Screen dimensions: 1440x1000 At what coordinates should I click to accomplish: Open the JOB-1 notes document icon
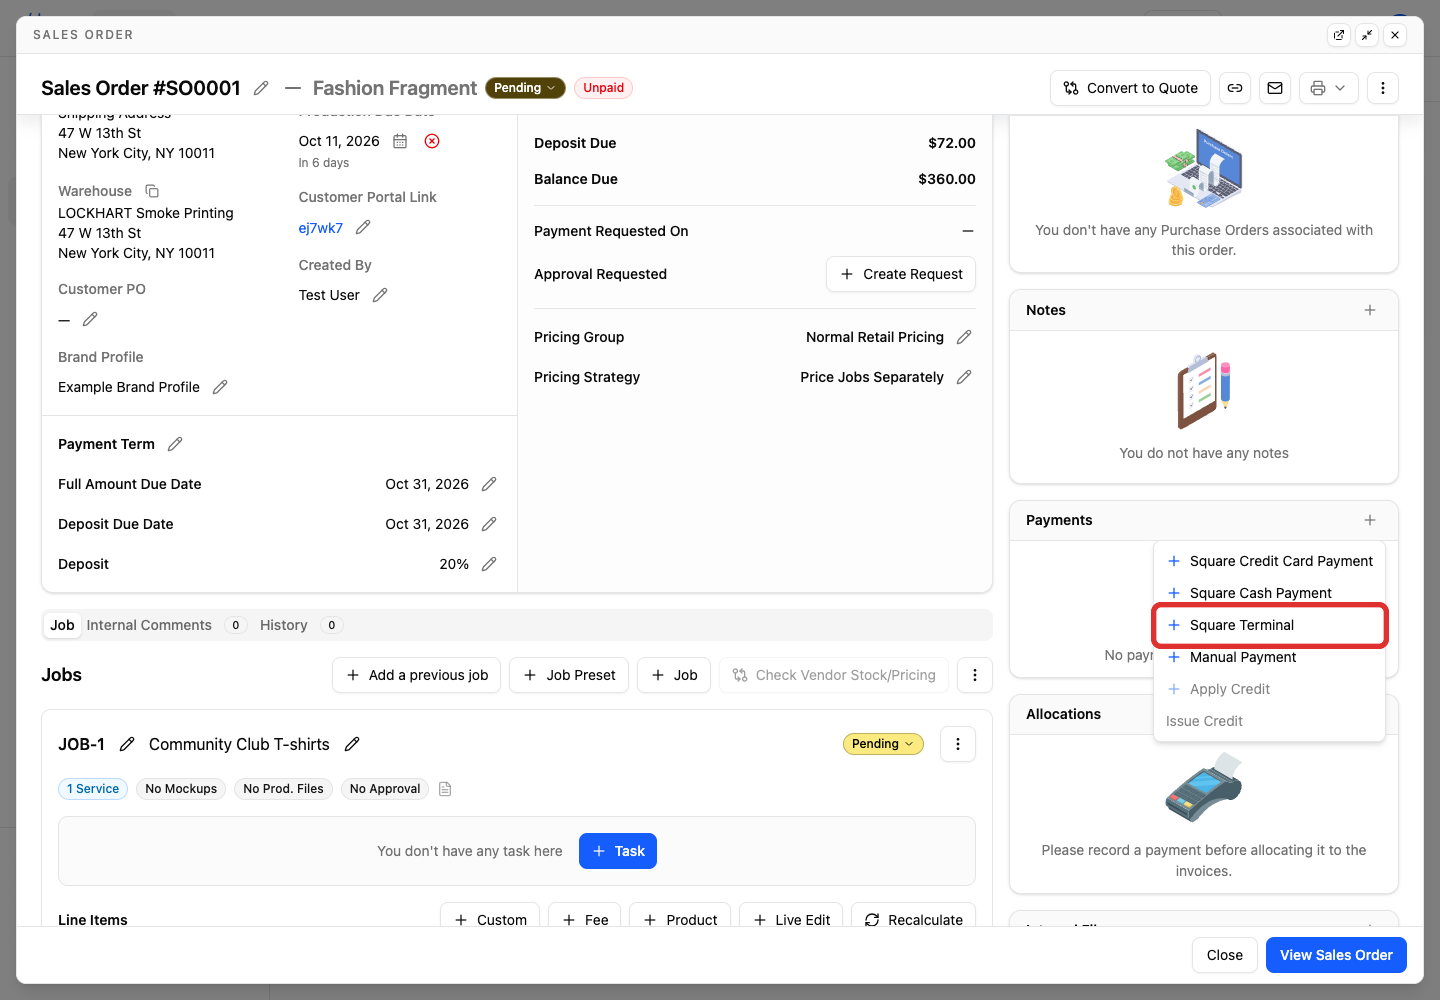446,789
